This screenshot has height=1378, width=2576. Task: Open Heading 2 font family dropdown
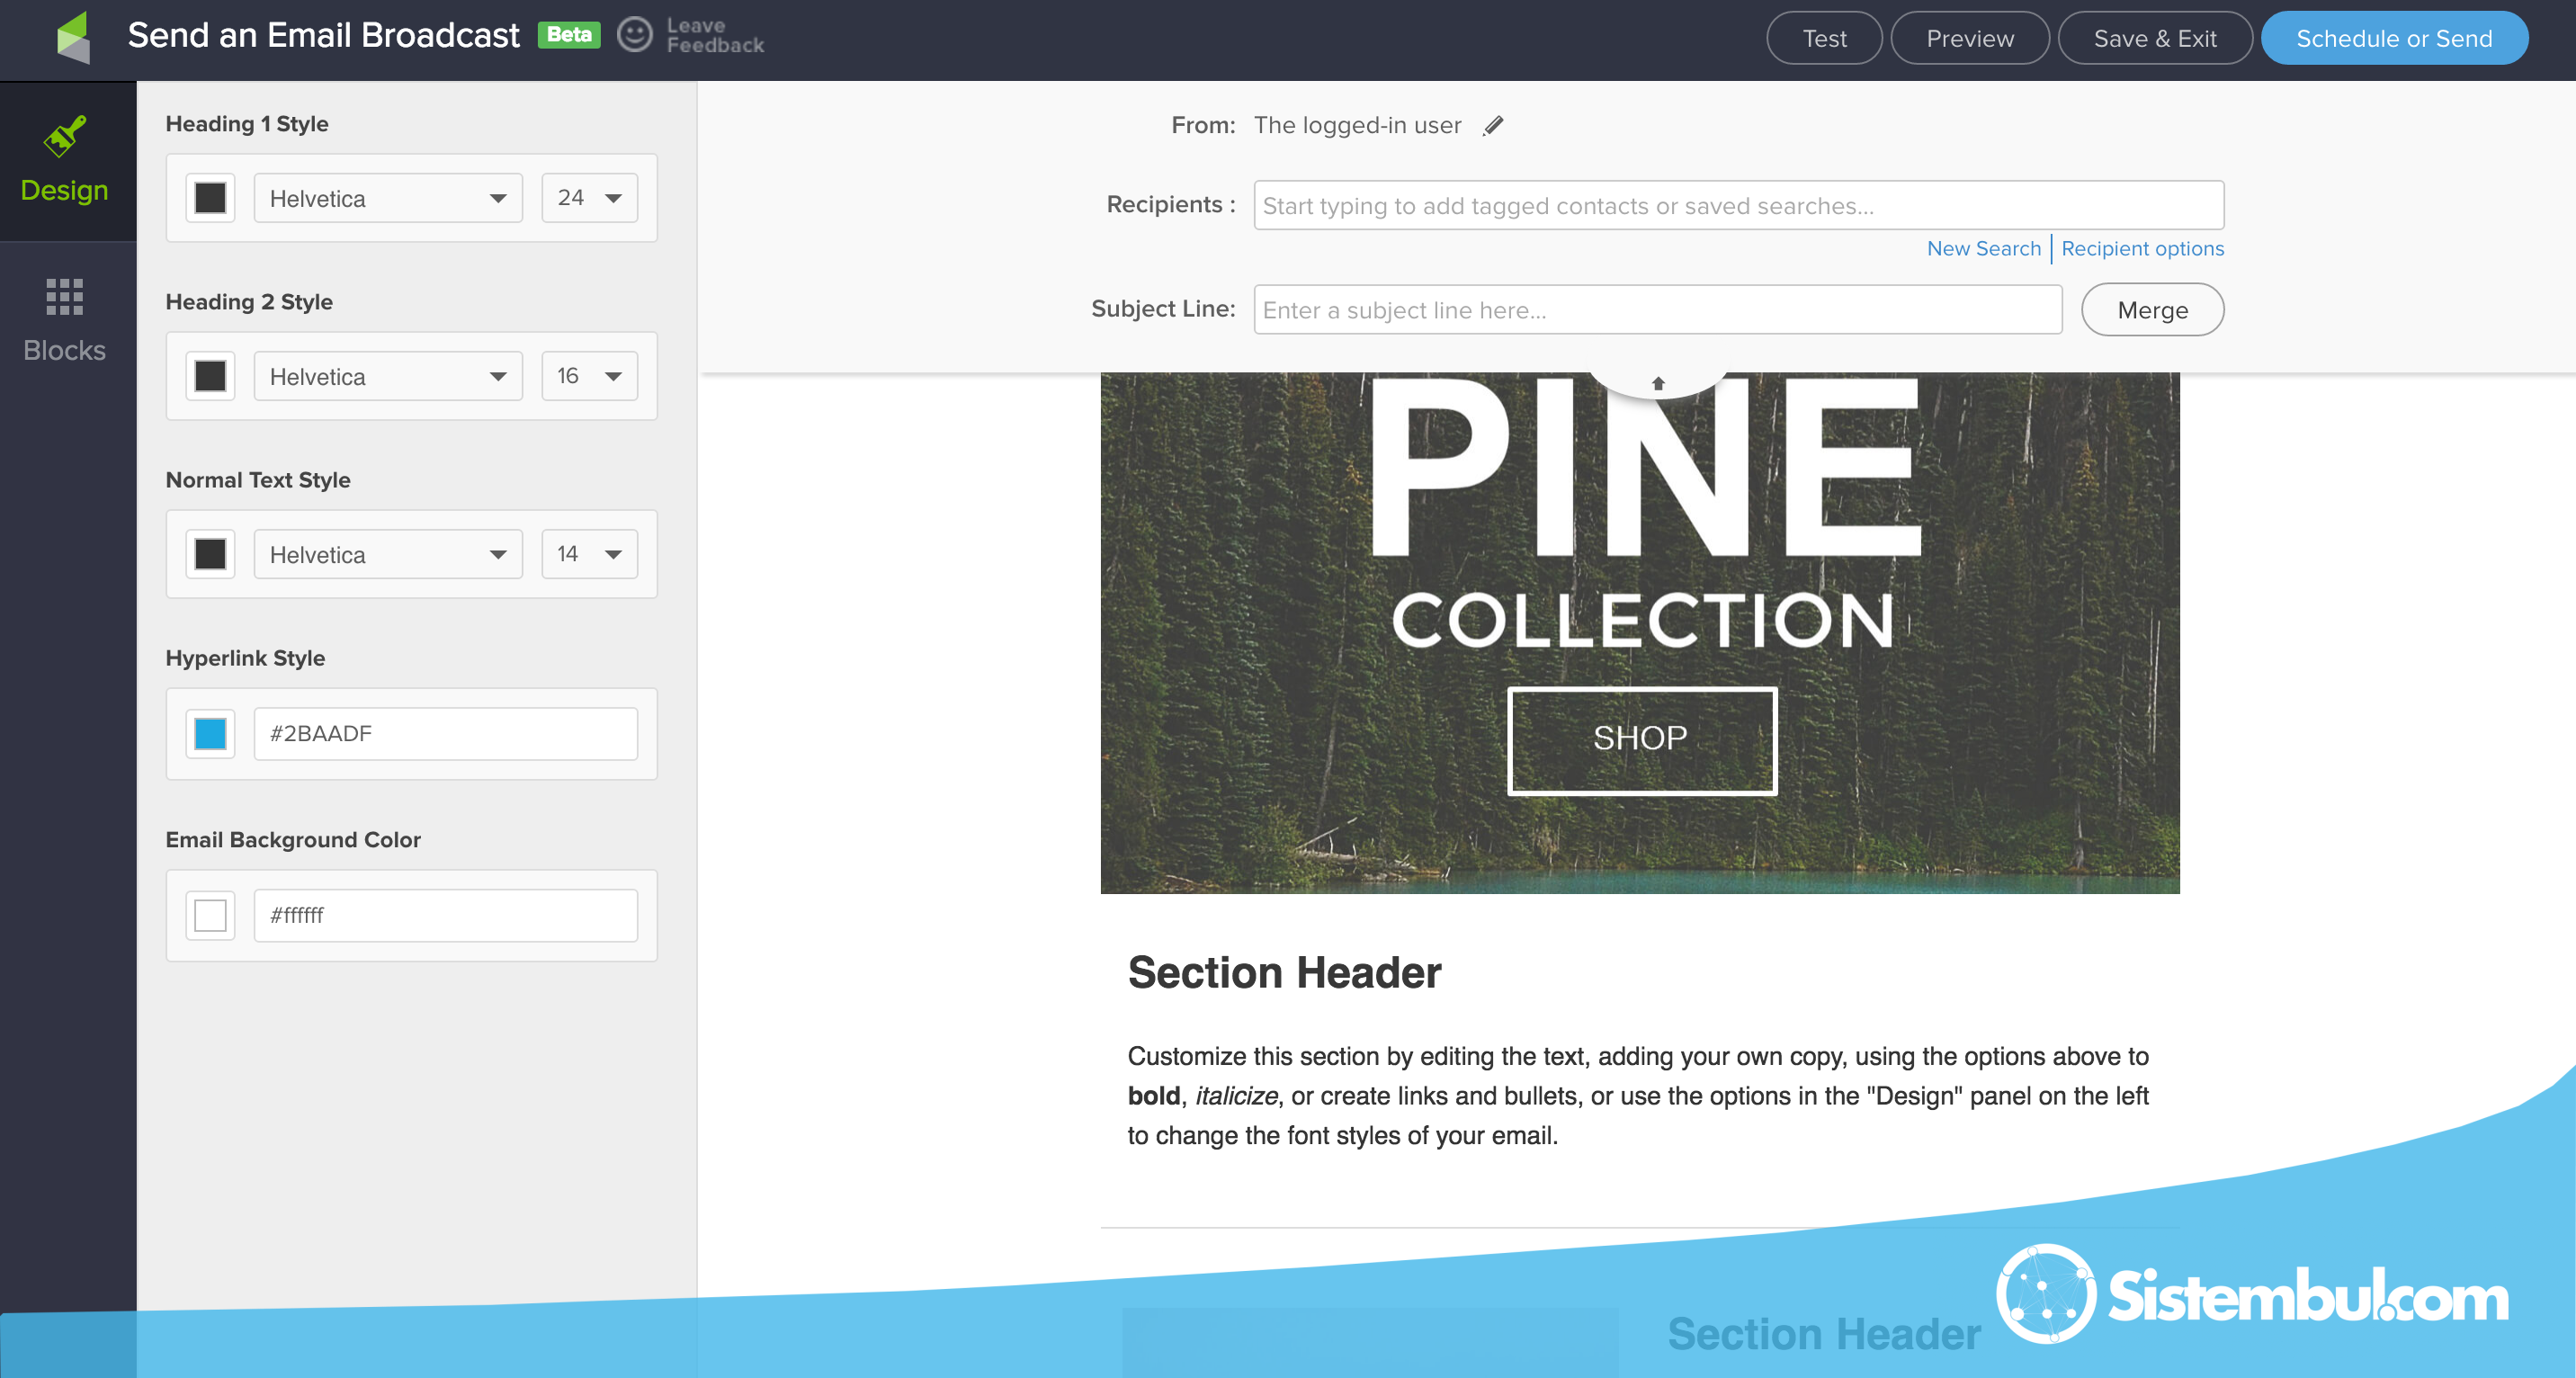pos(388,376)
